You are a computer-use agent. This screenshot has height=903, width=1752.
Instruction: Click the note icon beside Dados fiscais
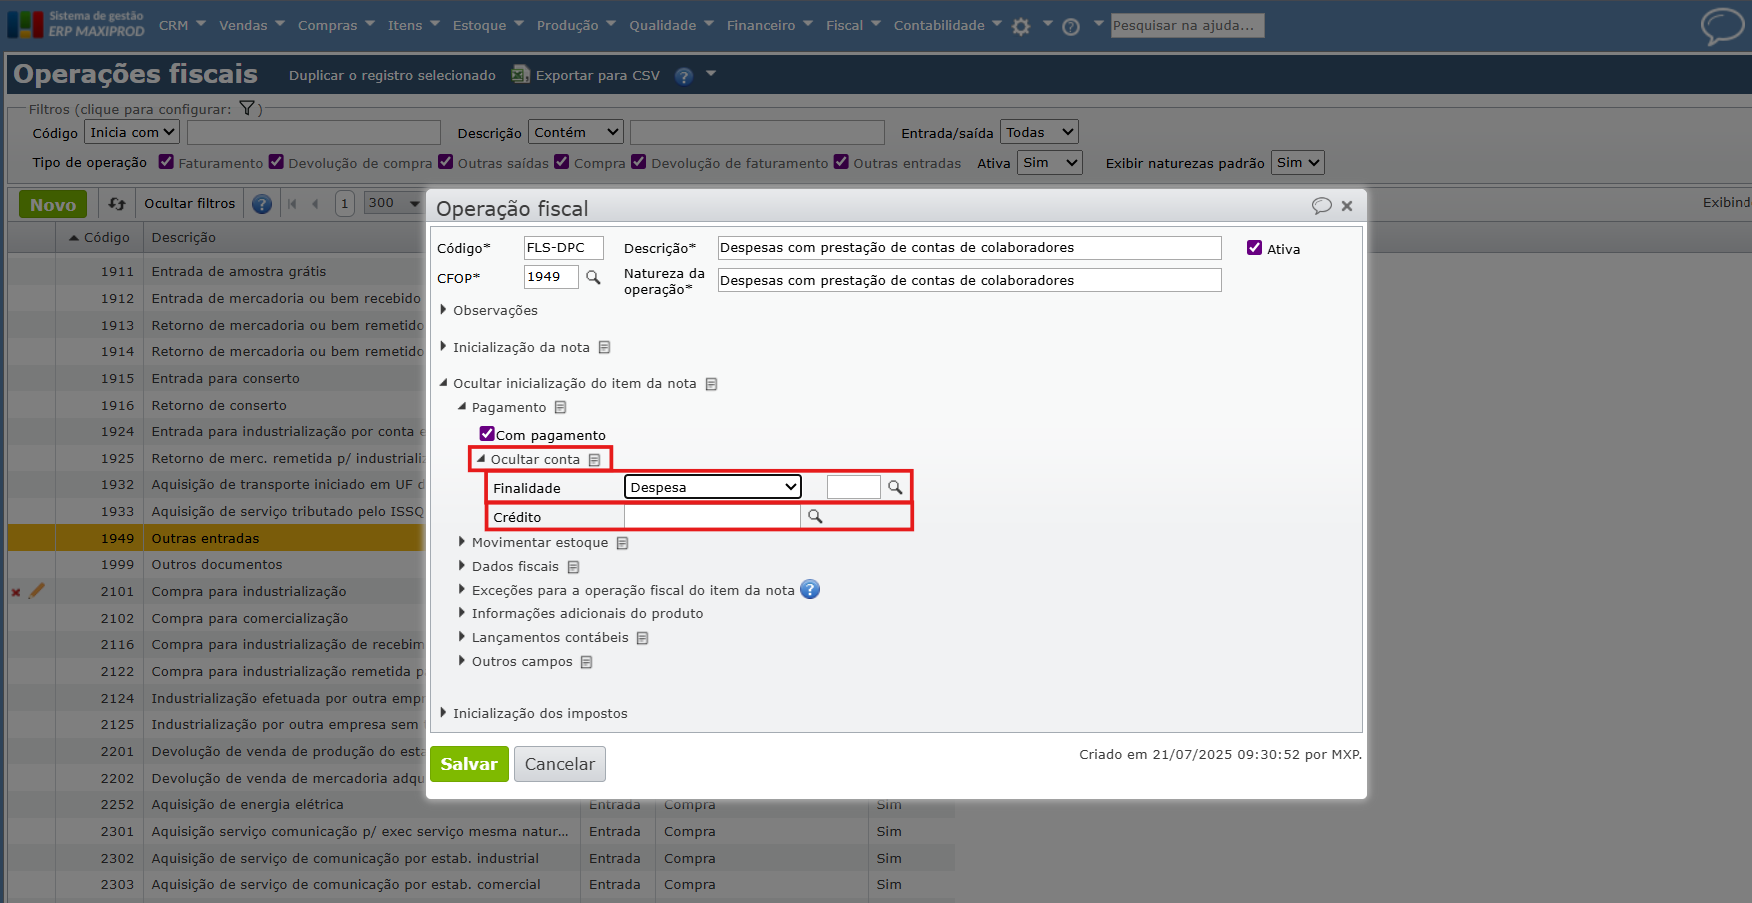click(x=573, y=567)
